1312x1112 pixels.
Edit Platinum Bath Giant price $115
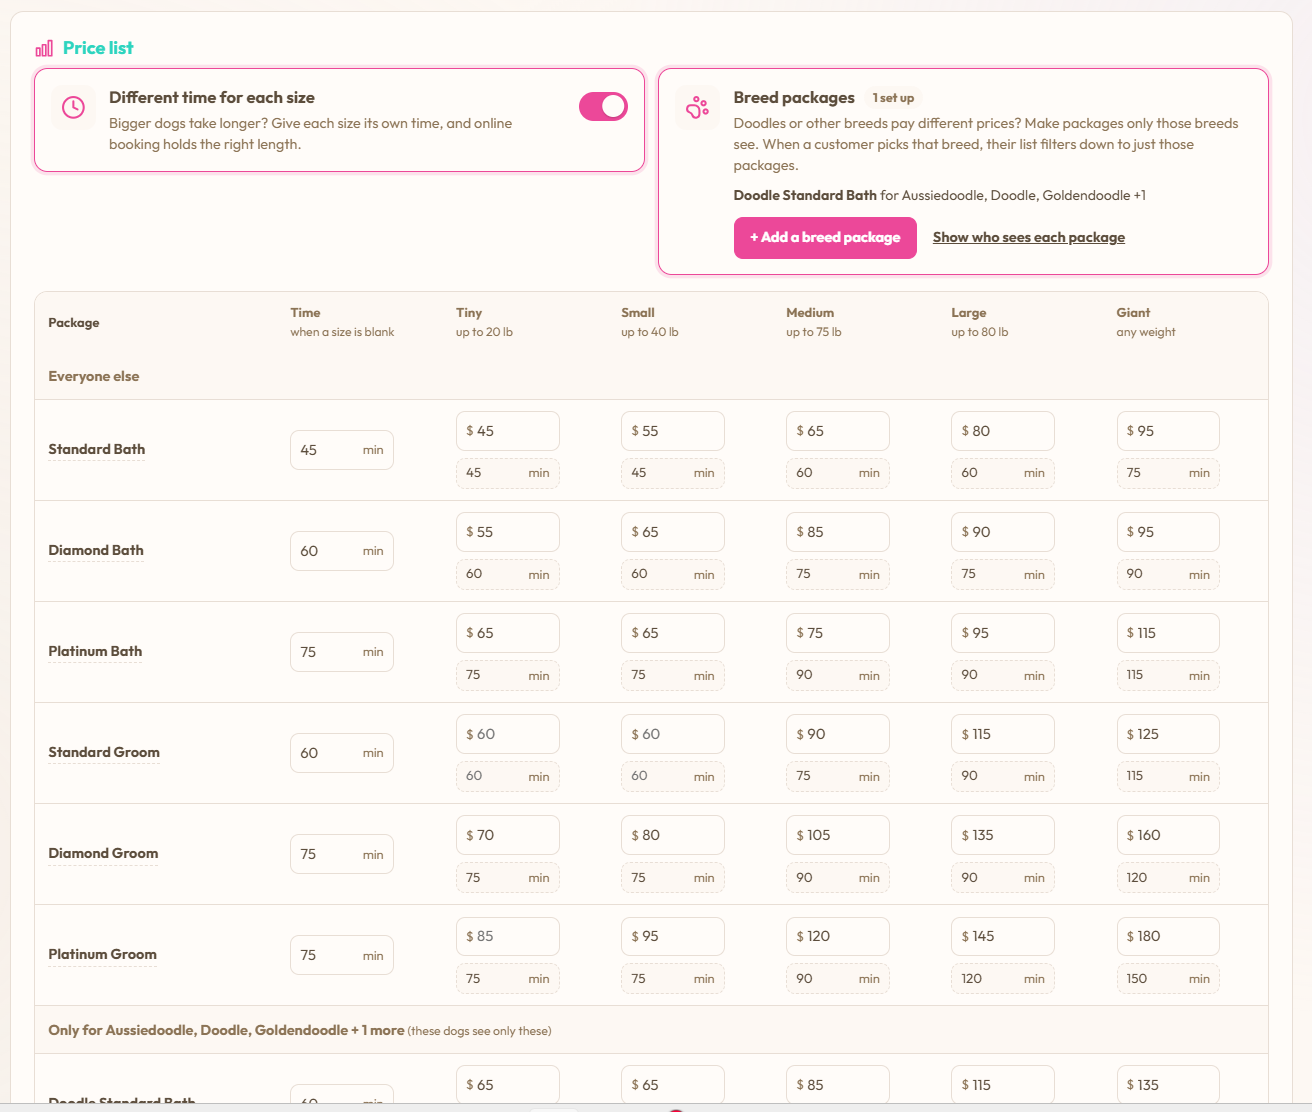(x=1168, y=633)
